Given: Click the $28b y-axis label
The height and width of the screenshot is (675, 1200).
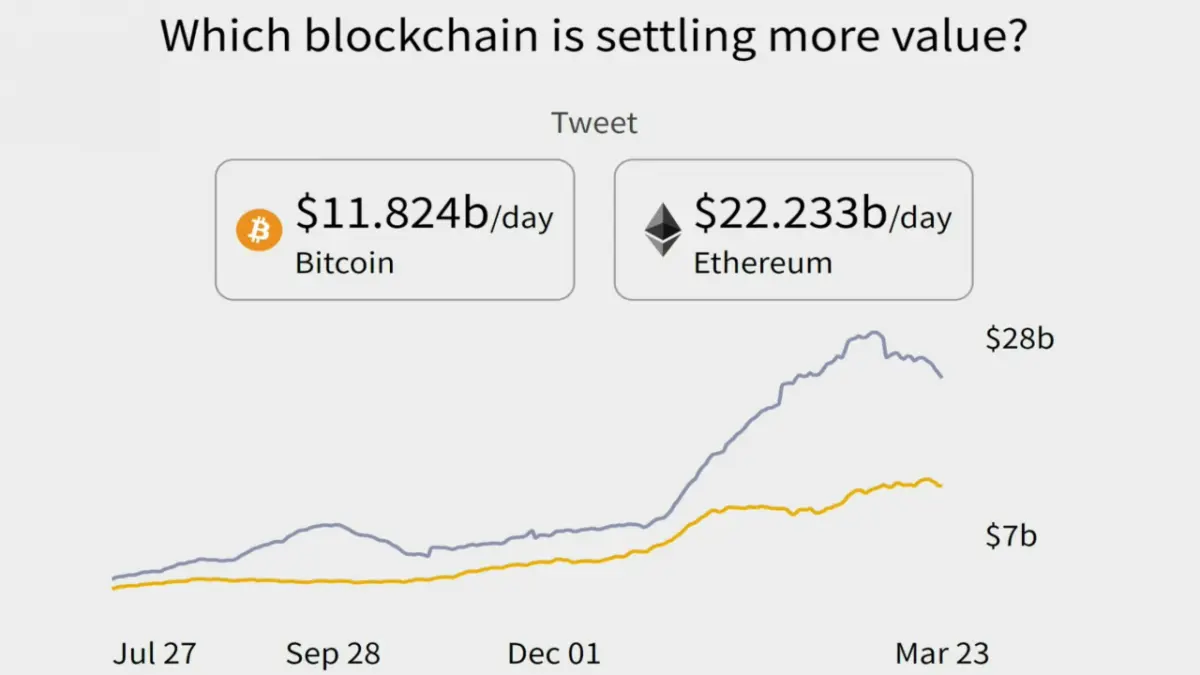Looking at the screenshot, I should tap(1020, 339).
